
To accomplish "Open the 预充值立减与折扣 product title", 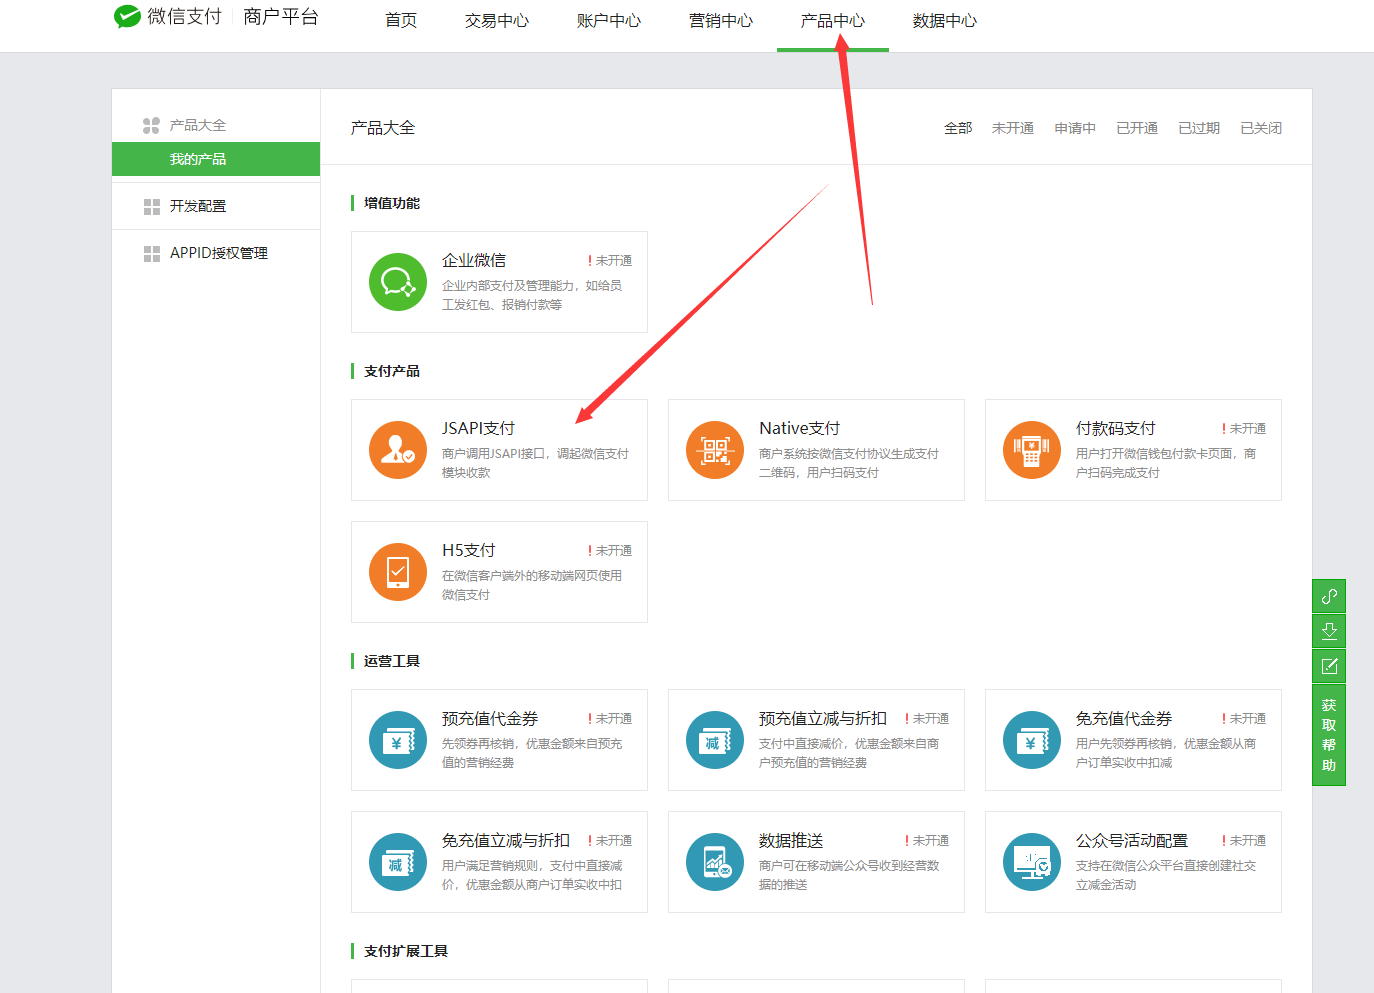I will click(x=823, y=718).
